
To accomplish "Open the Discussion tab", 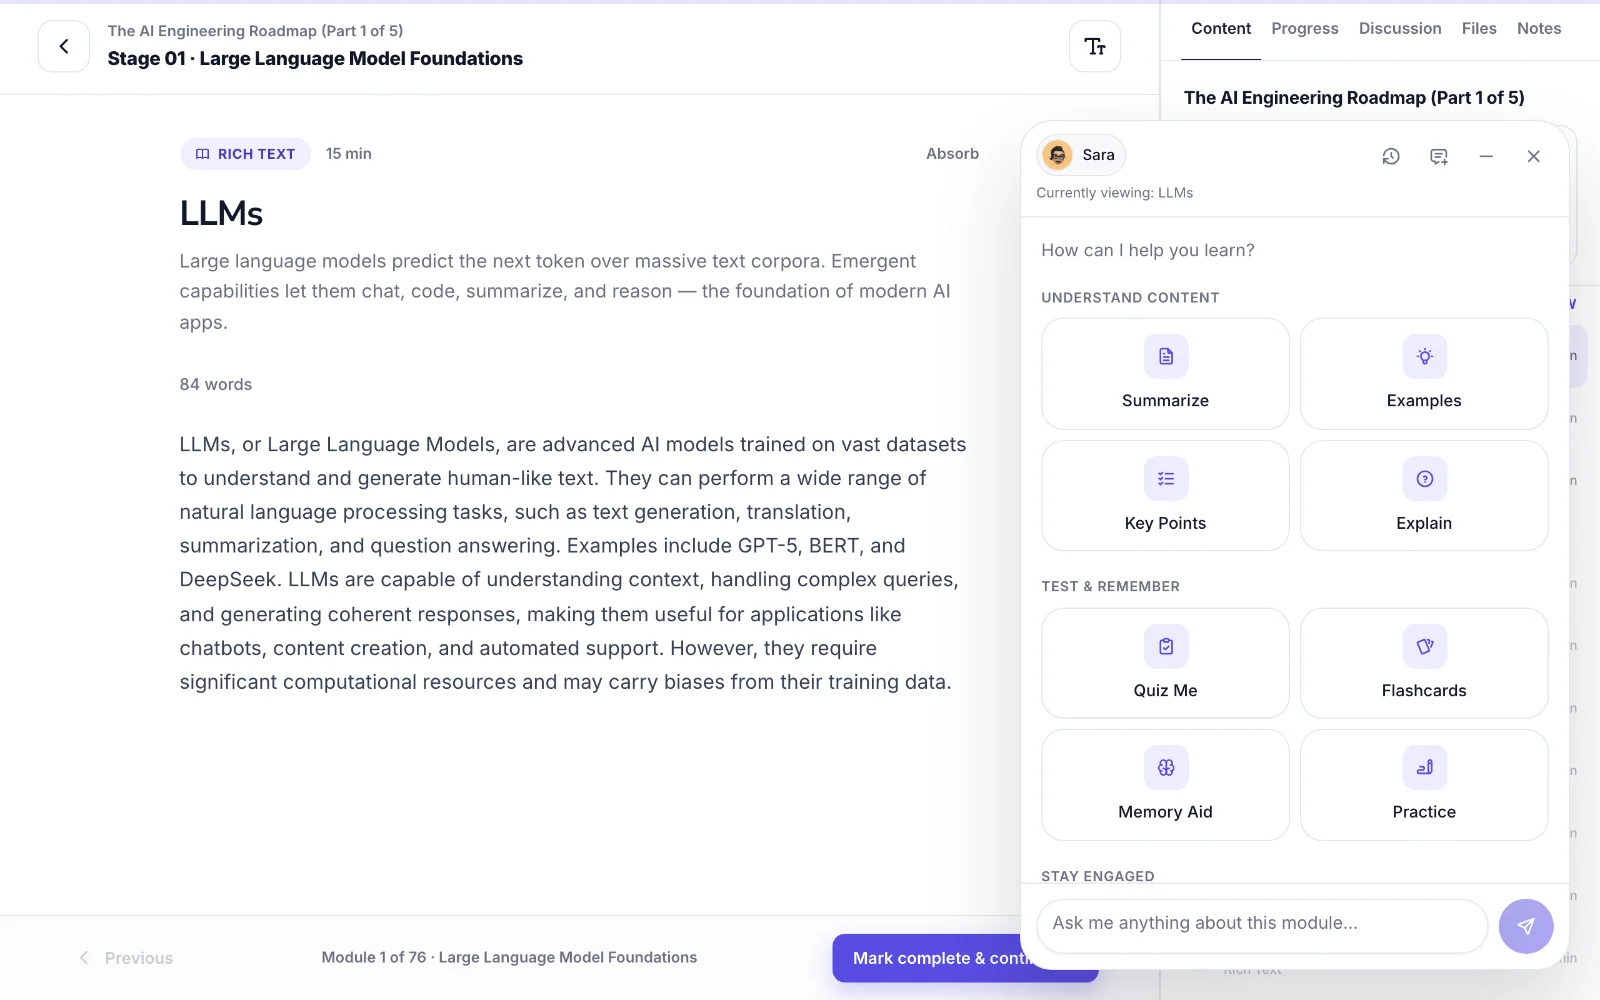I will (1400, 29).
